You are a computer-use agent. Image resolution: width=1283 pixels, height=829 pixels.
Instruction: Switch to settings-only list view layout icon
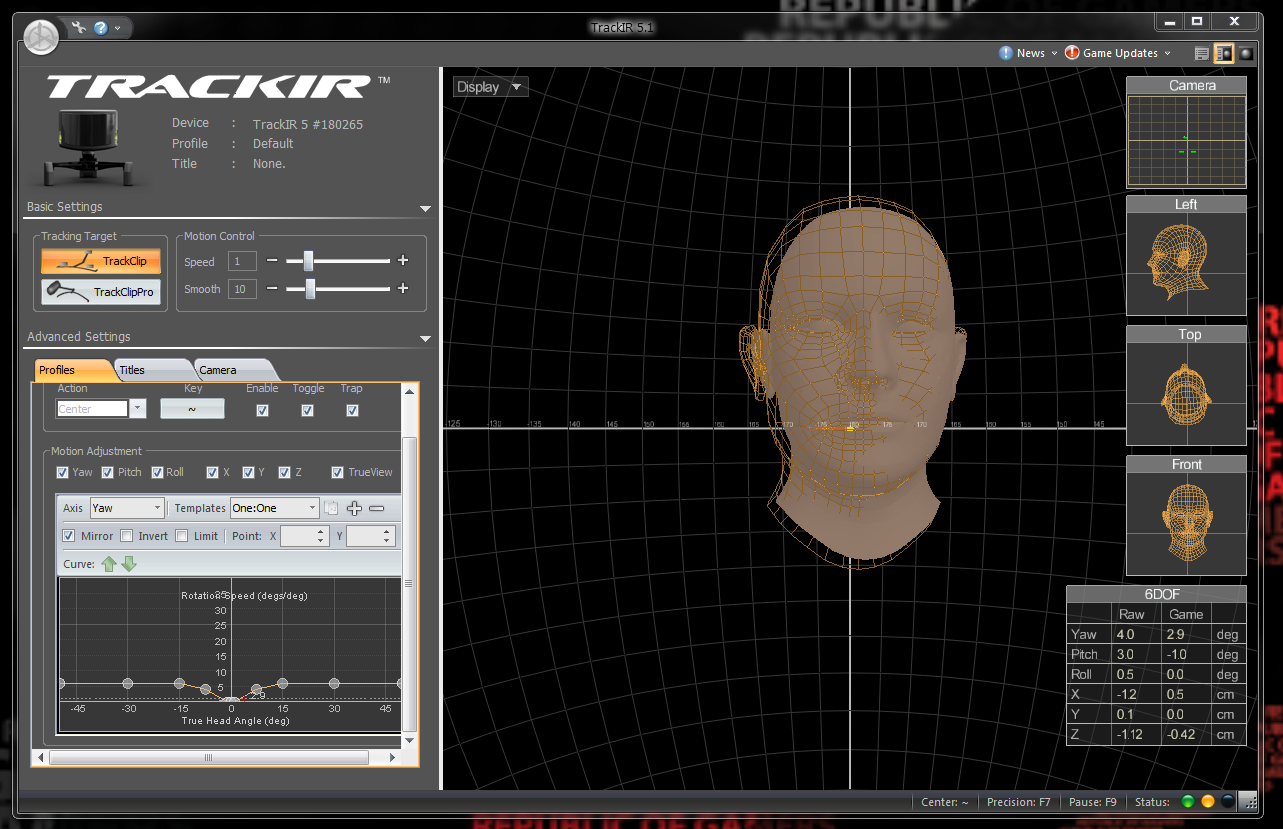coord(1203,54)
